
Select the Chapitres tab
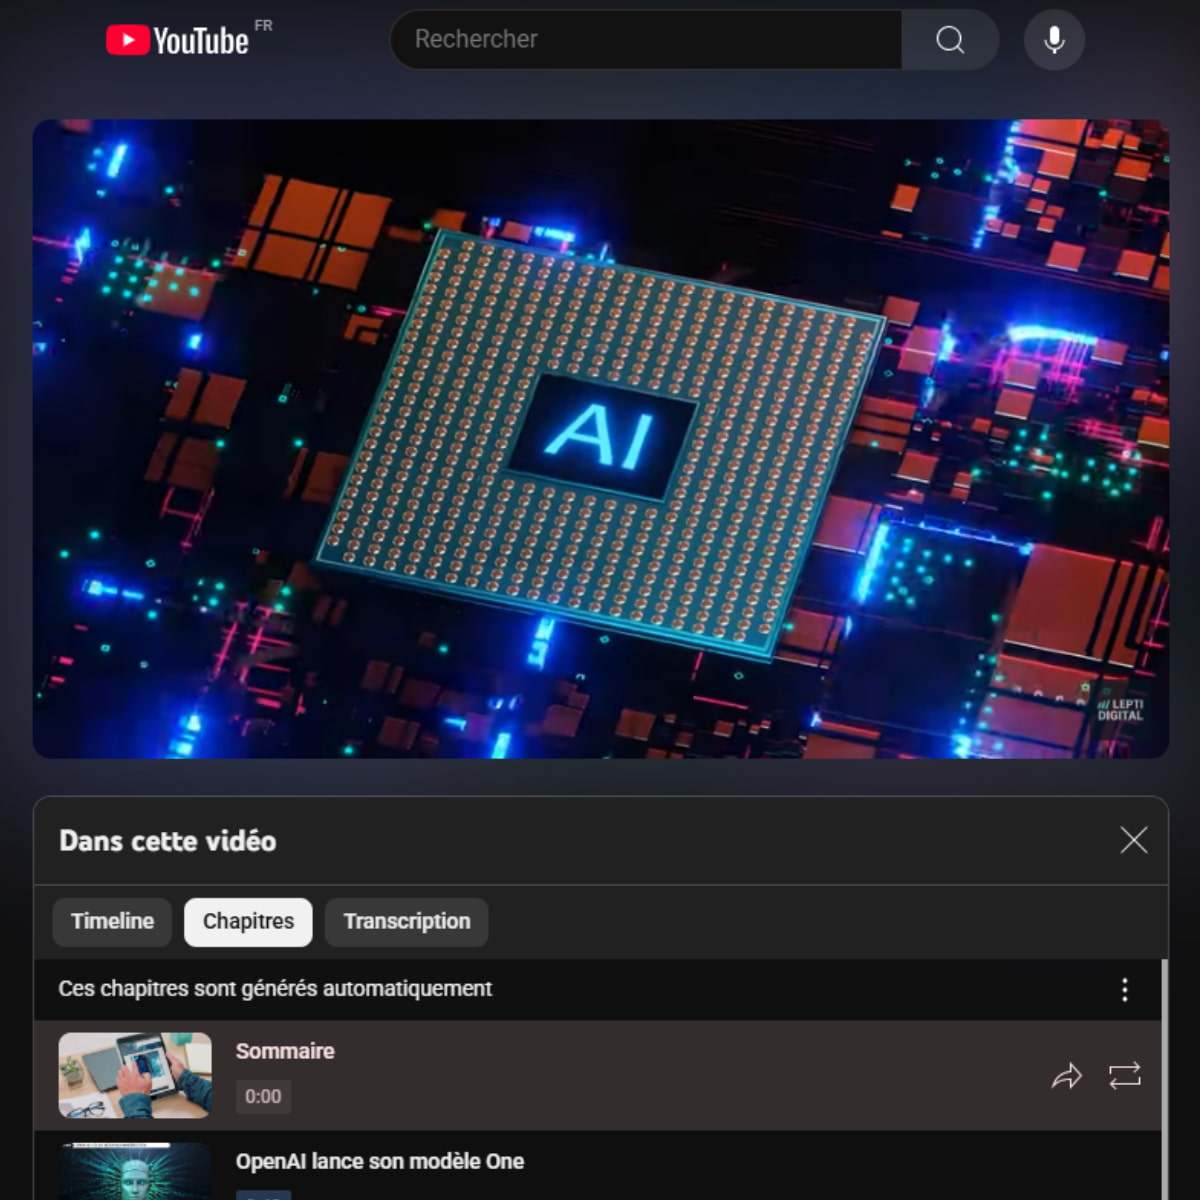pyautogui.click(x=248, y=921)
